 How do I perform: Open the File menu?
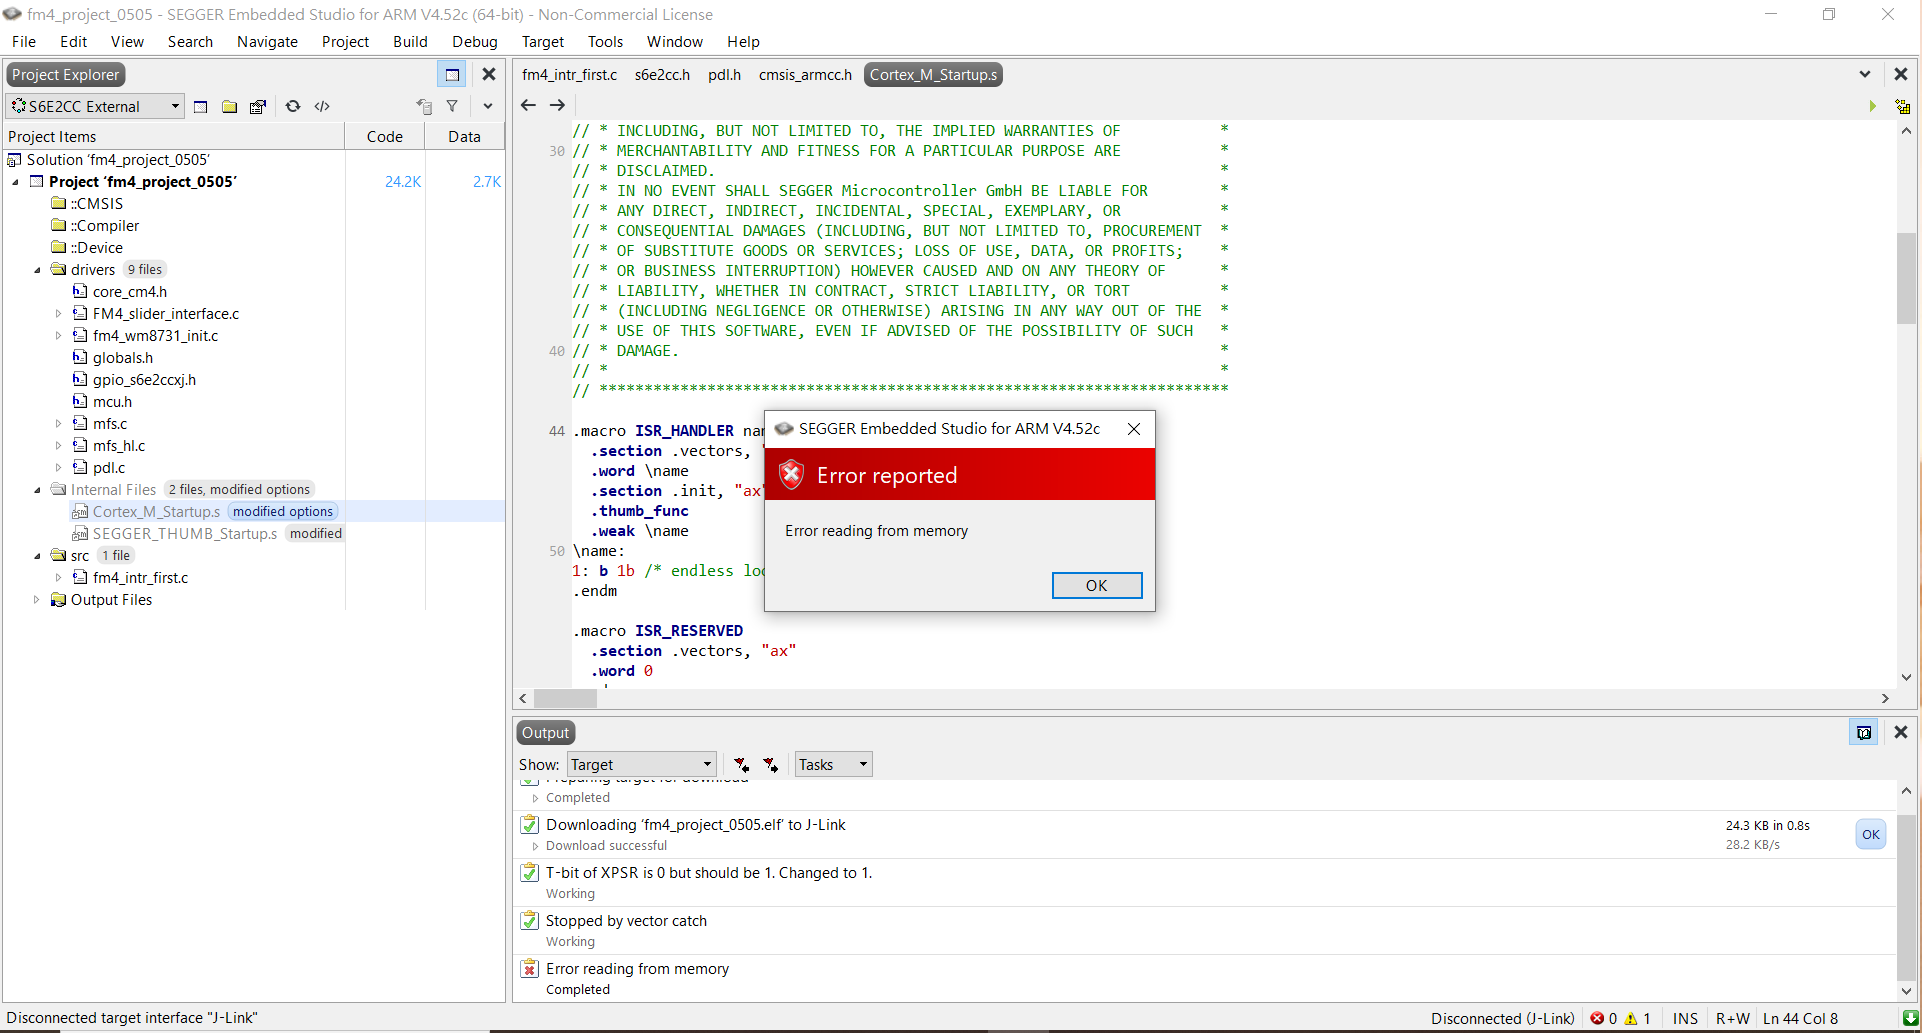(24, 41)
